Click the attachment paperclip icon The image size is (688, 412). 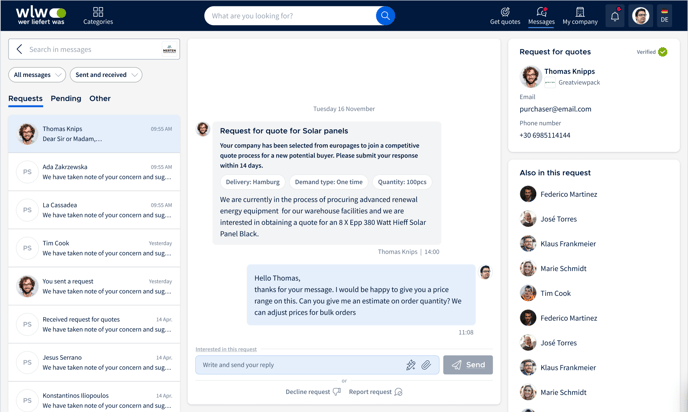[x=426, y=365]
